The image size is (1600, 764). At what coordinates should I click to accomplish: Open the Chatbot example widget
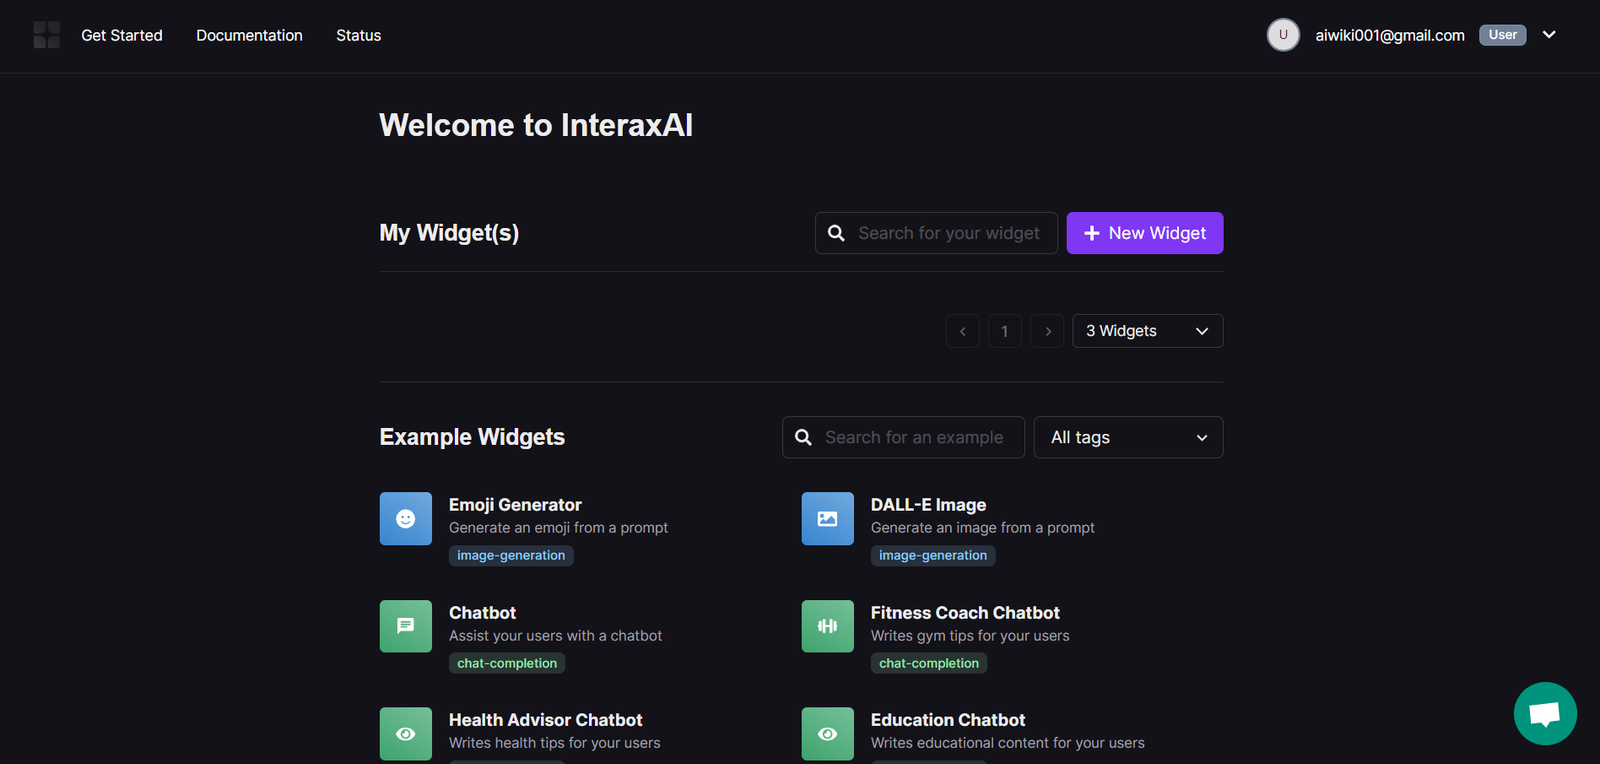(482, 613)
